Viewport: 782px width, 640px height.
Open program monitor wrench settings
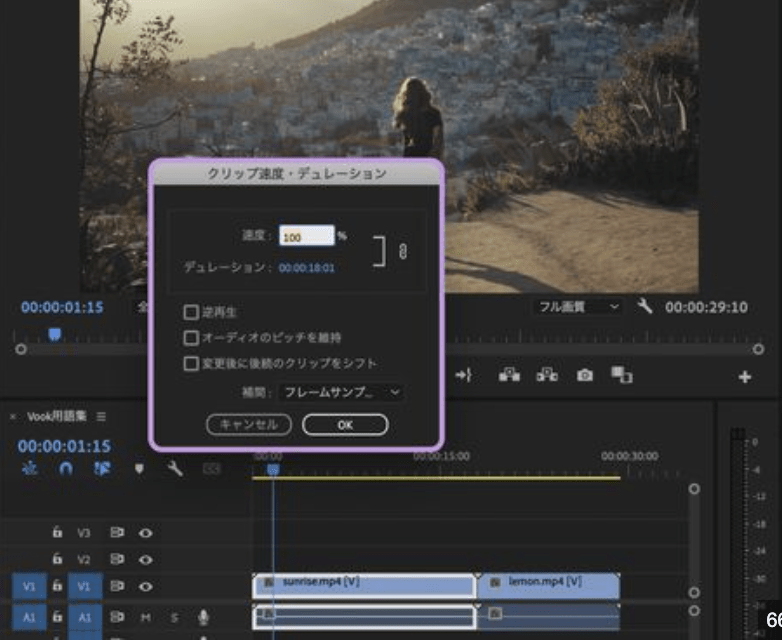pyautogui.click(x=645, y=307)
